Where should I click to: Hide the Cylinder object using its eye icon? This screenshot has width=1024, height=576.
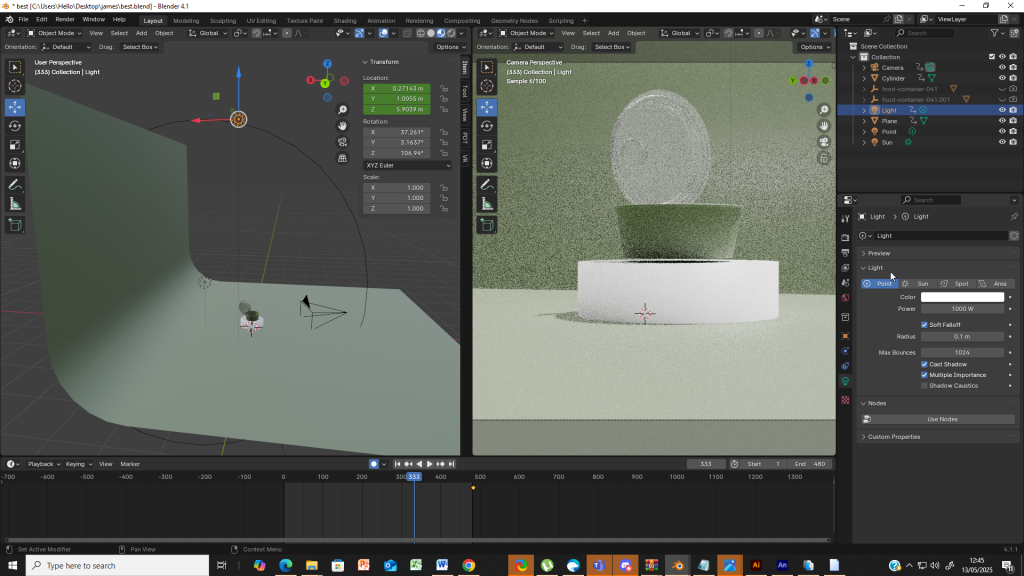pos(1002,78)
